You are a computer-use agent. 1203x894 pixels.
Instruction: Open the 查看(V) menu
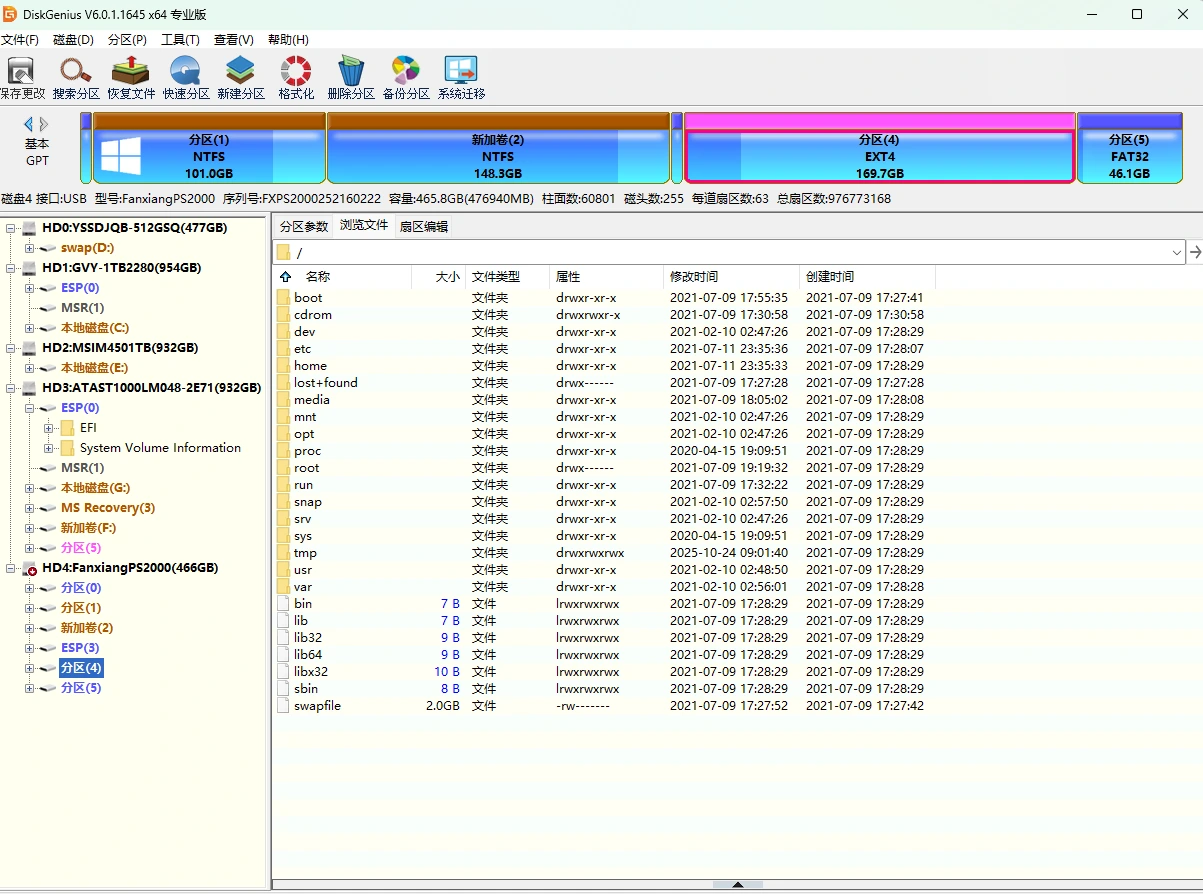tap(233, 39)
